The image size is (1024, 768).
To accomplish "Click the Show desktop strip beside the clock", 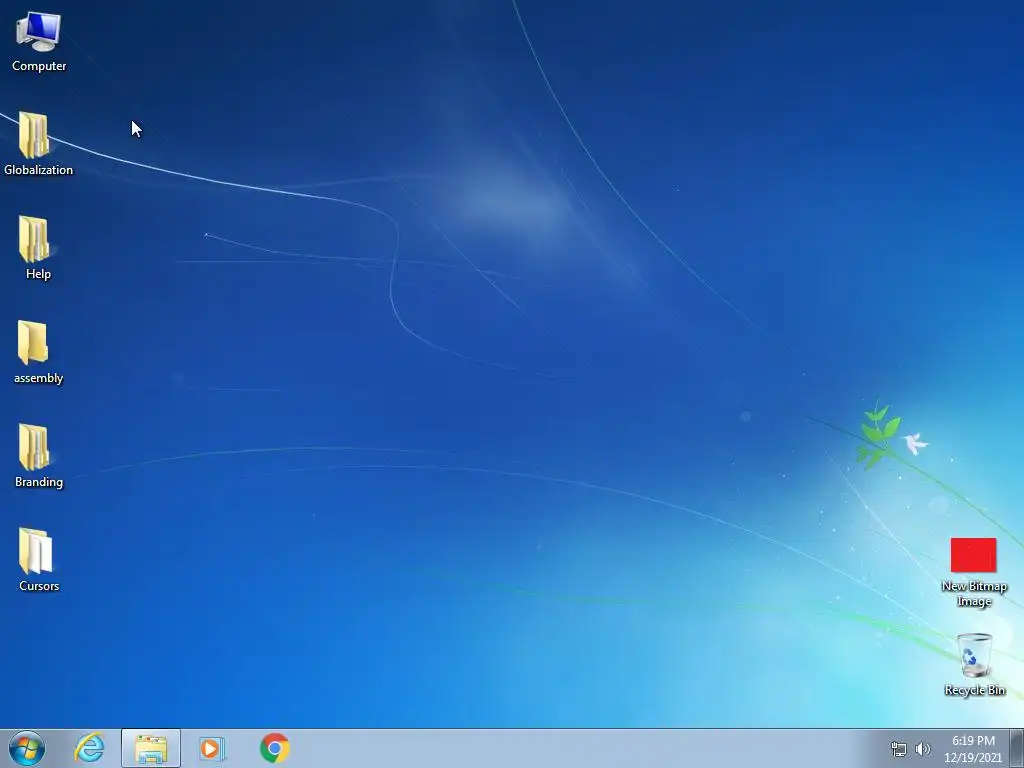I will coord(1017,748).
